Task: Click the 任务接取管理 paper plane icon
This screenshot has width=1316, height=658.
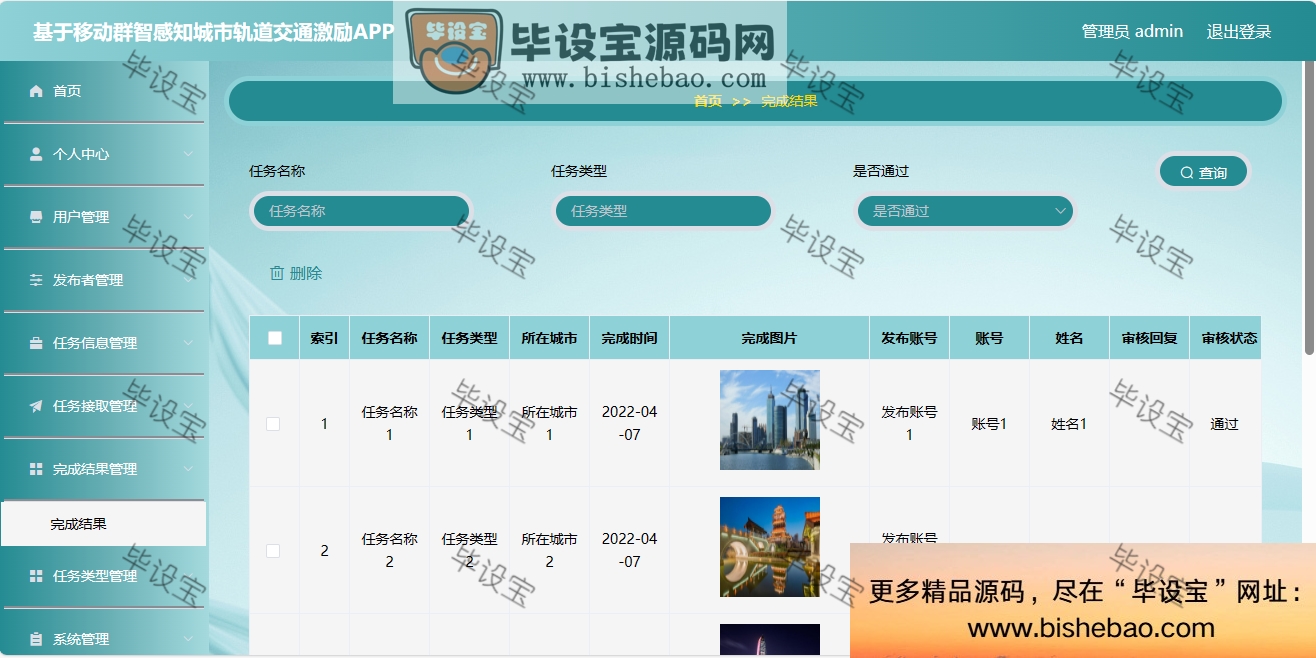Action: point(37,406)
